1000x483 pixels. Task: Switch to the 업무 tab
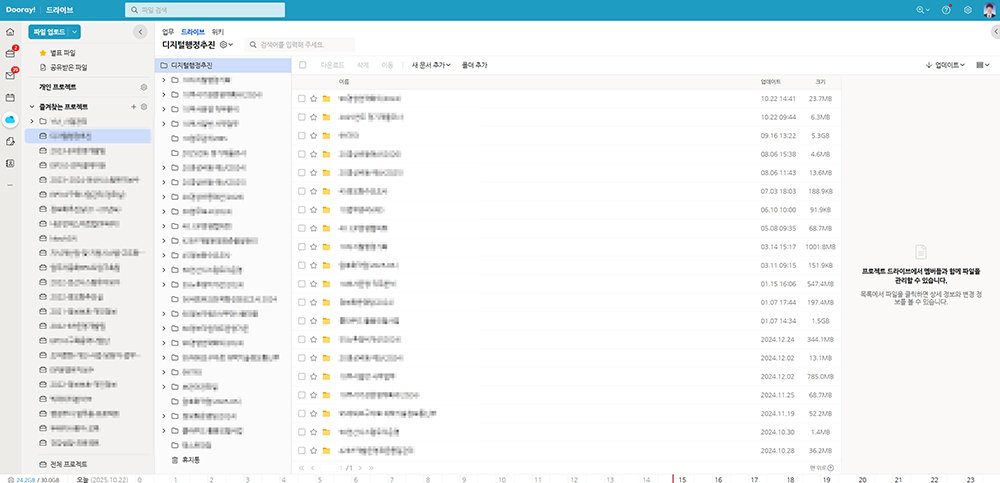tap(167, 32)
